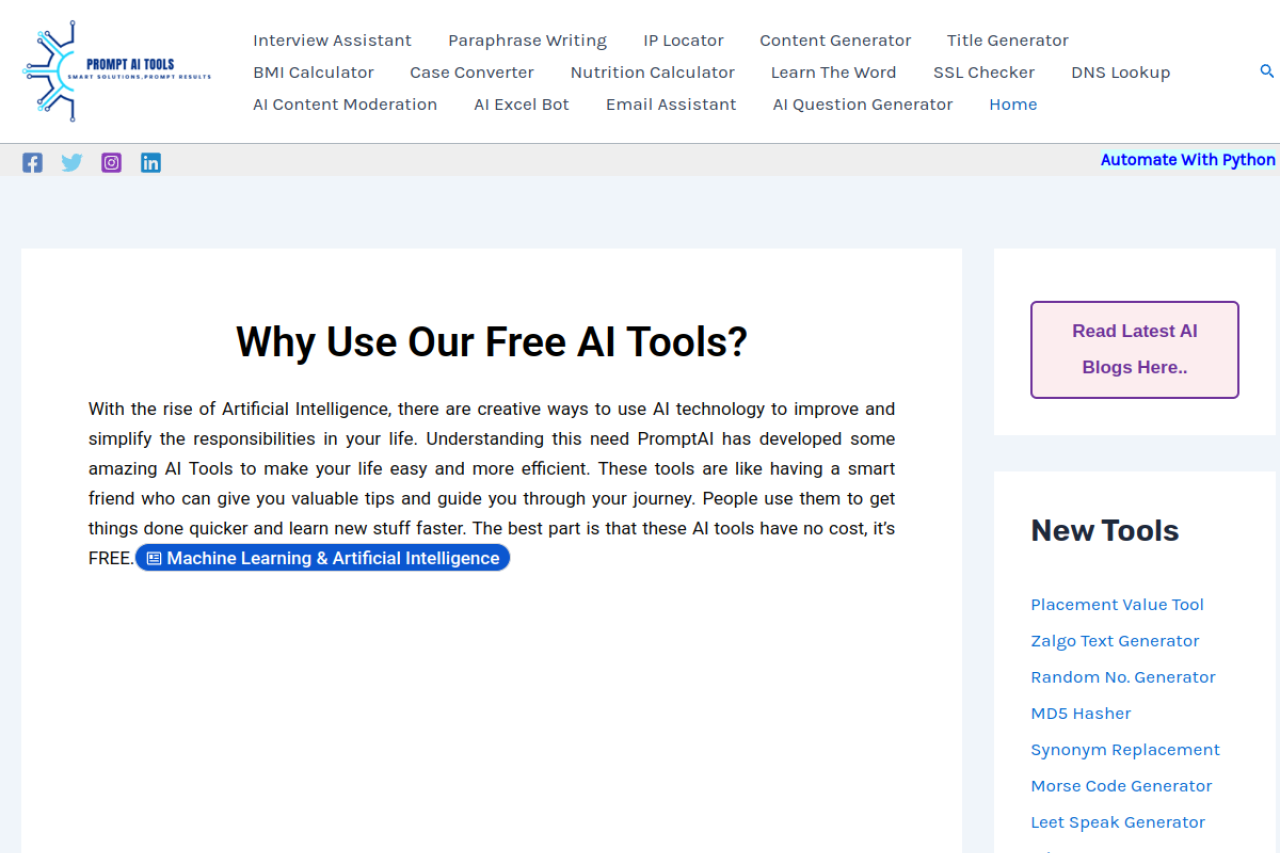Click the search magnifier icon
The height and width of the screenshot is (853, 1280).
1267,71
